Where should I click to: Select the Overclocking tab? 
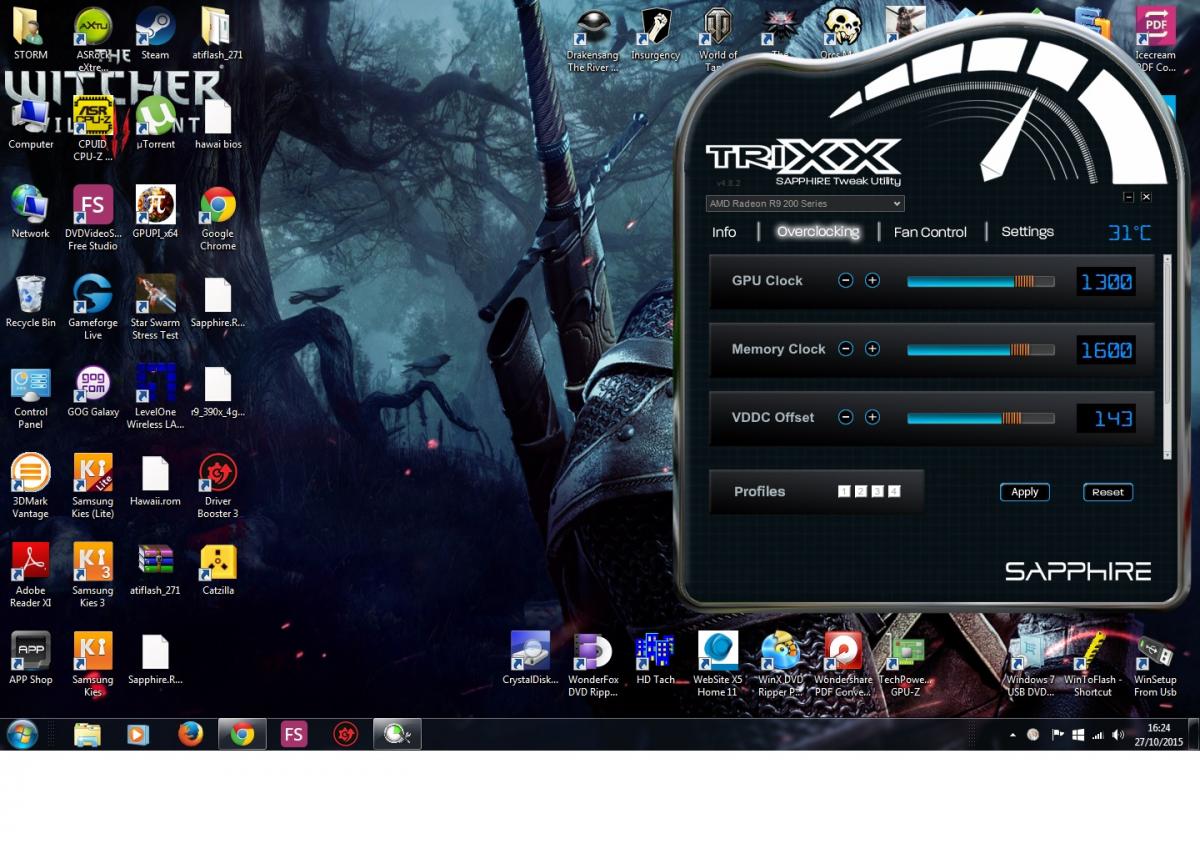(x=818, y=232)
